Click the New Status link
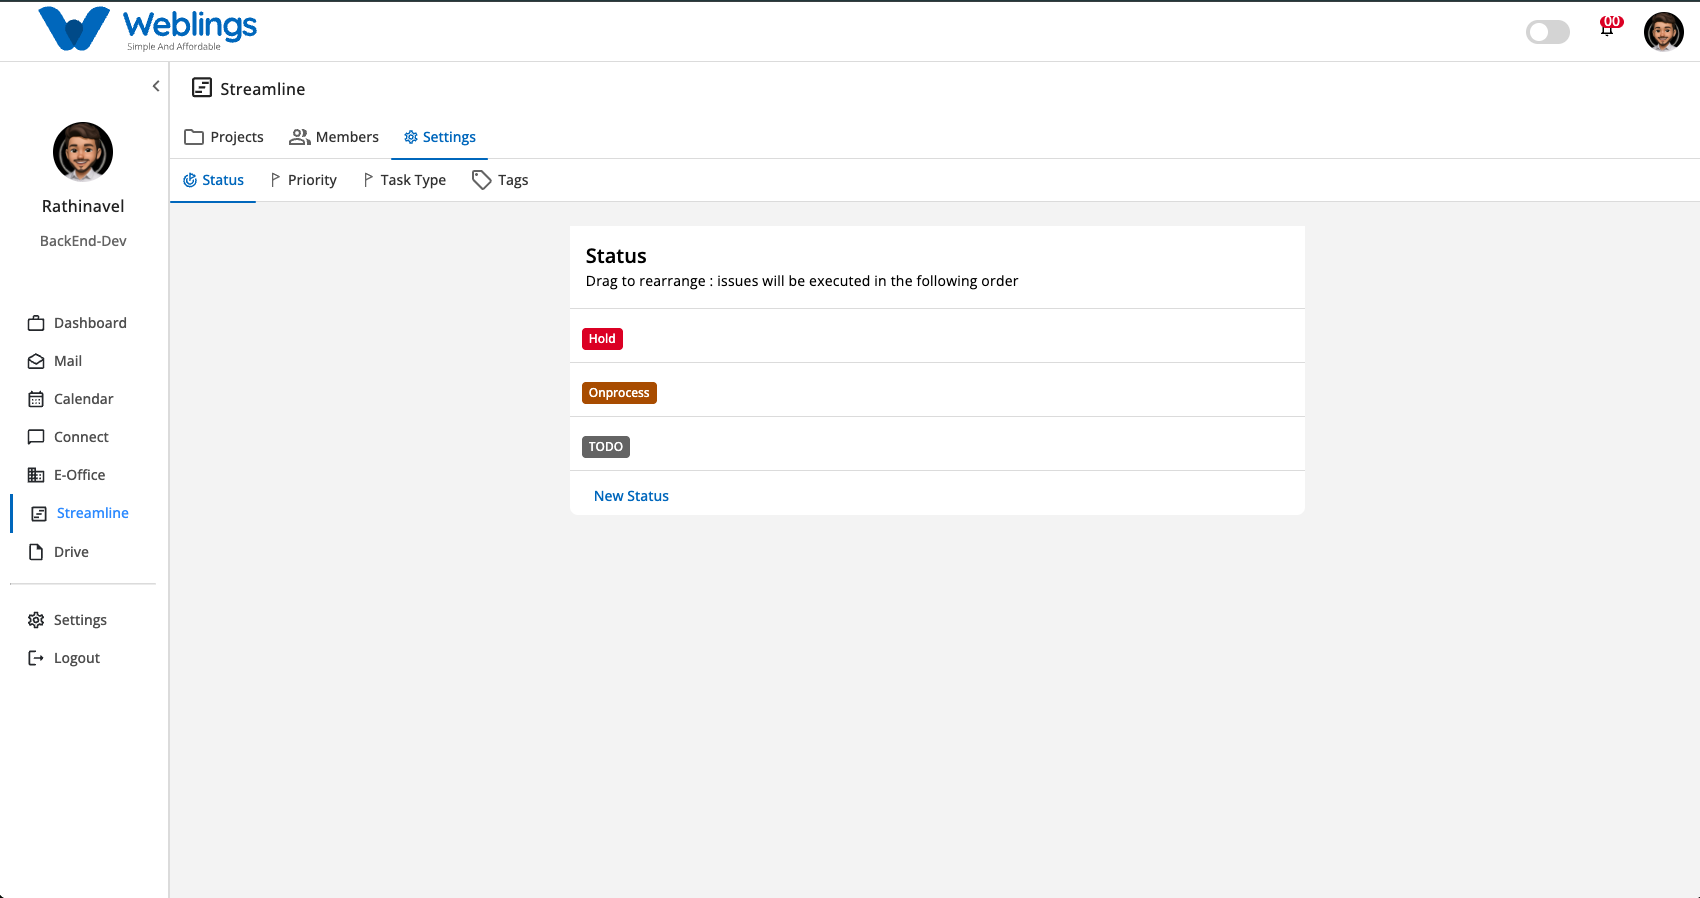1700x898 pixels. point(631,496)
